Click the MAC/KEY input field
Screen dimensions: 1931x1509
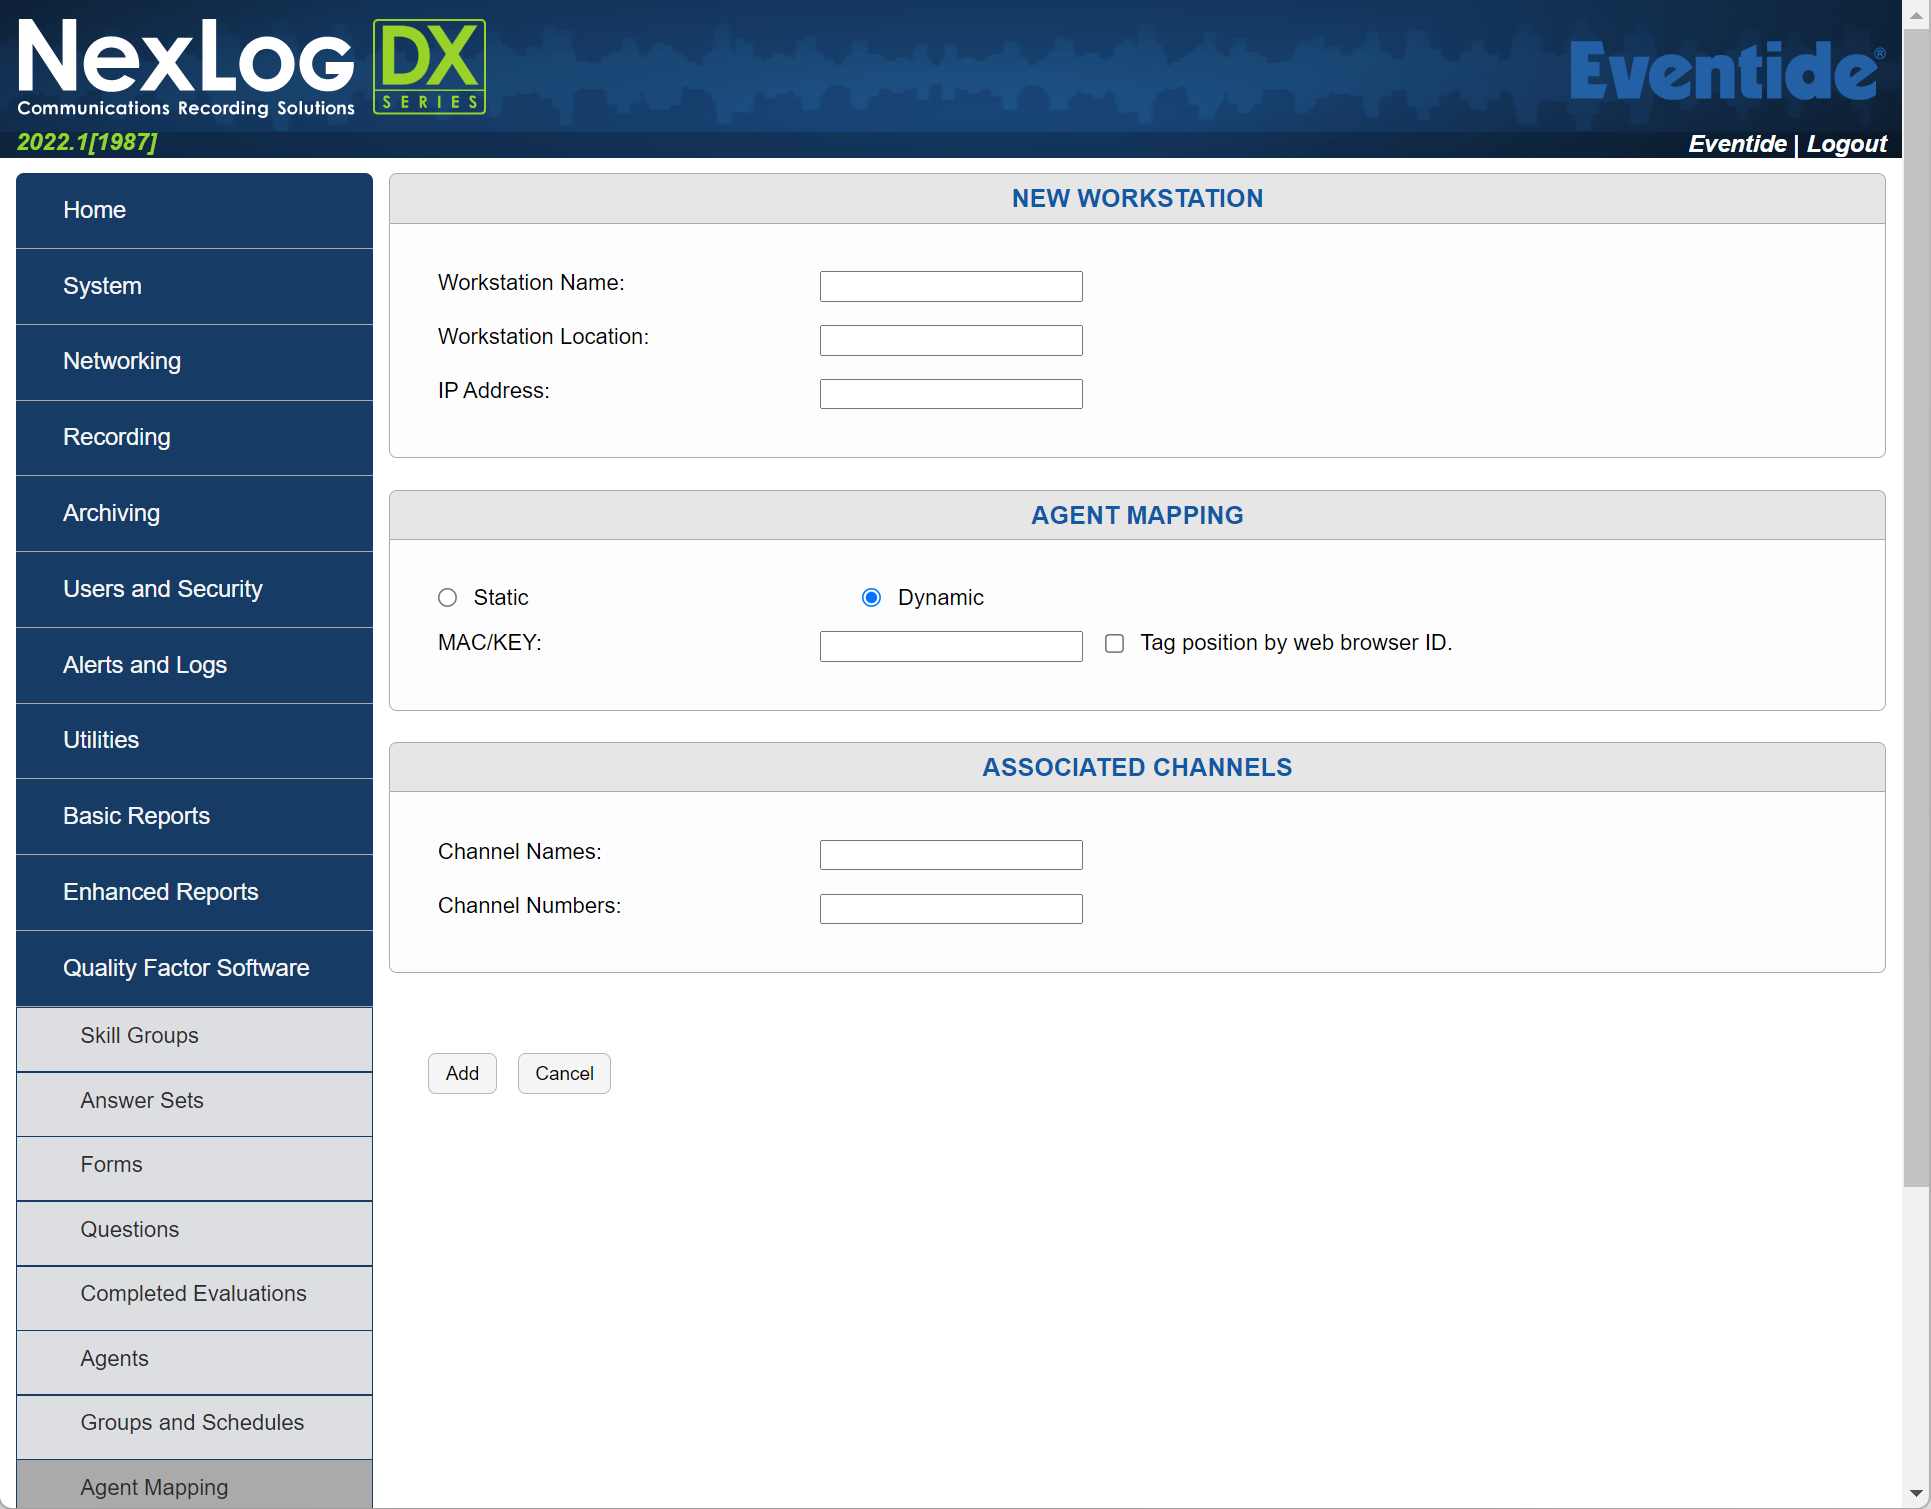tap(950, 646)
